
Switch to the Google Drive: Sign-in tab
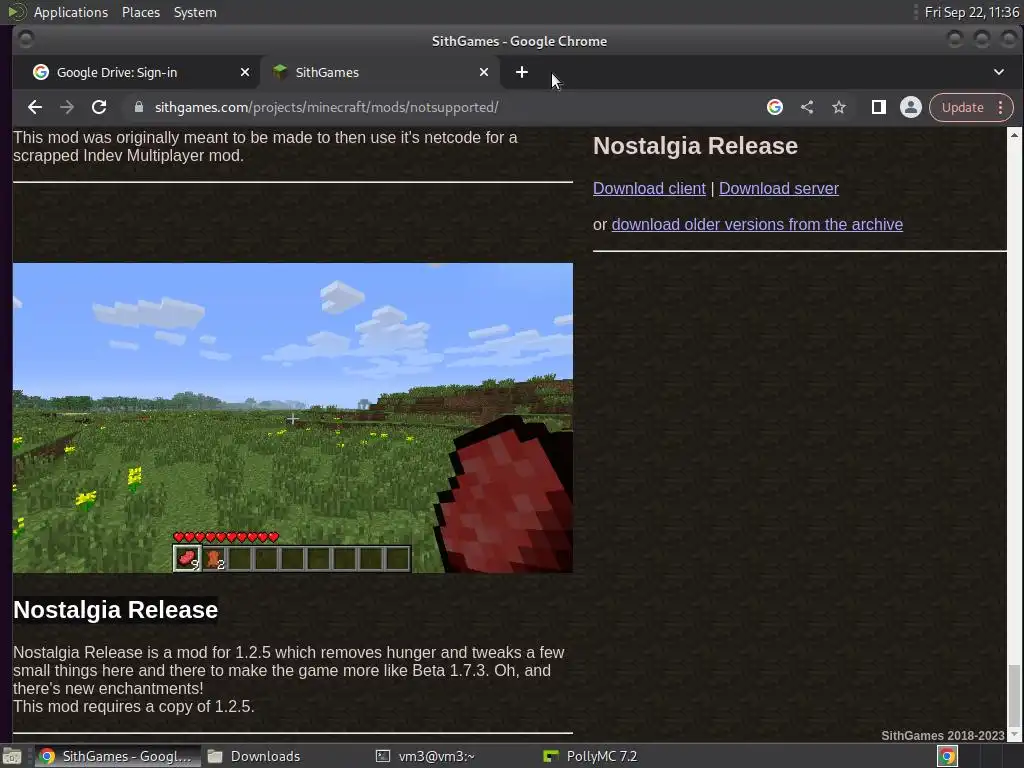[140, 72]
